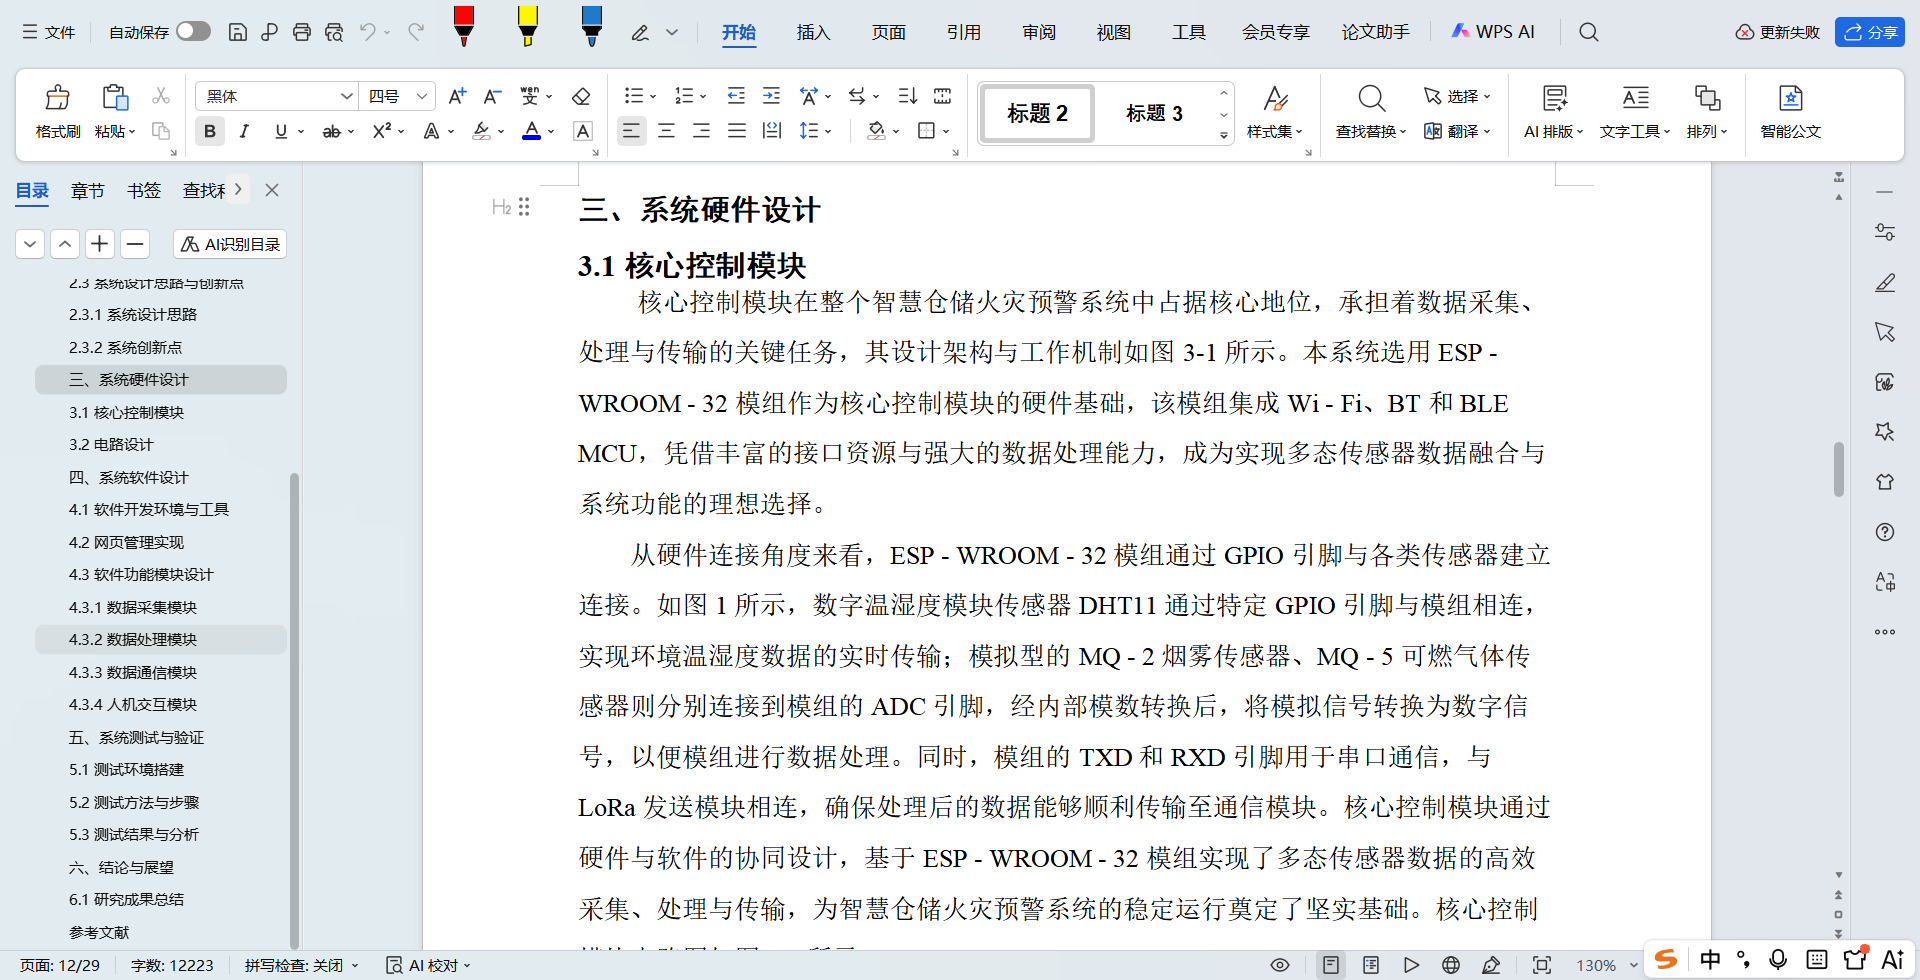Toggle Italic formatting
Screen dimensions: 1920x980
(244, 131)
